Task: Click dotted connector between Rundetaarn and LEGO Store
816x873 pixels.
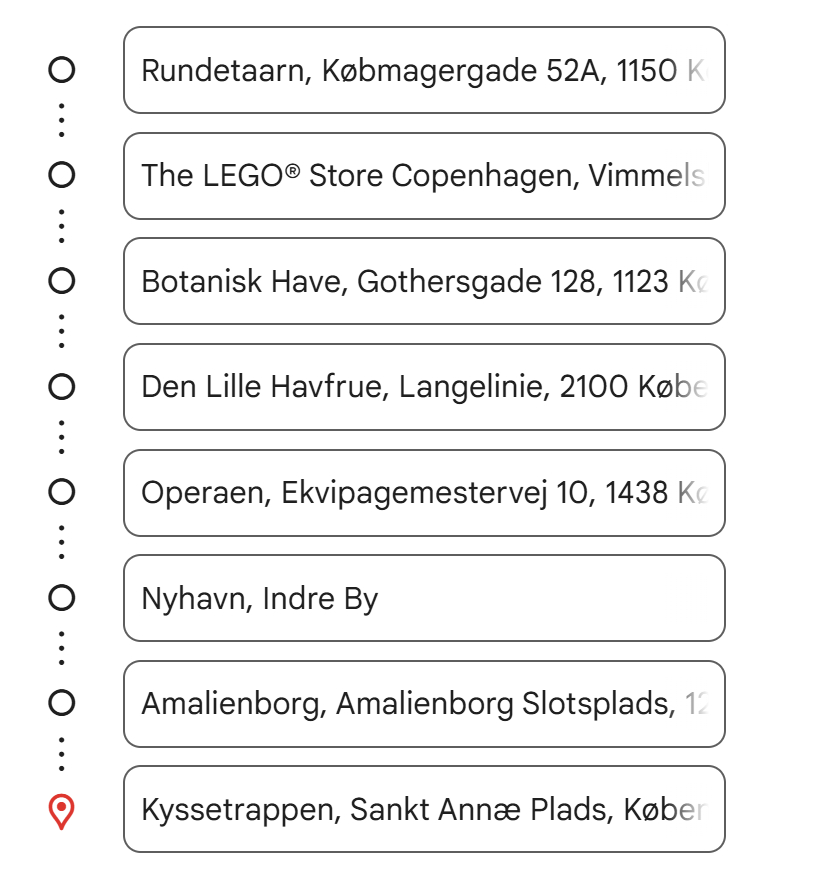Action: [x=62, y=122]
